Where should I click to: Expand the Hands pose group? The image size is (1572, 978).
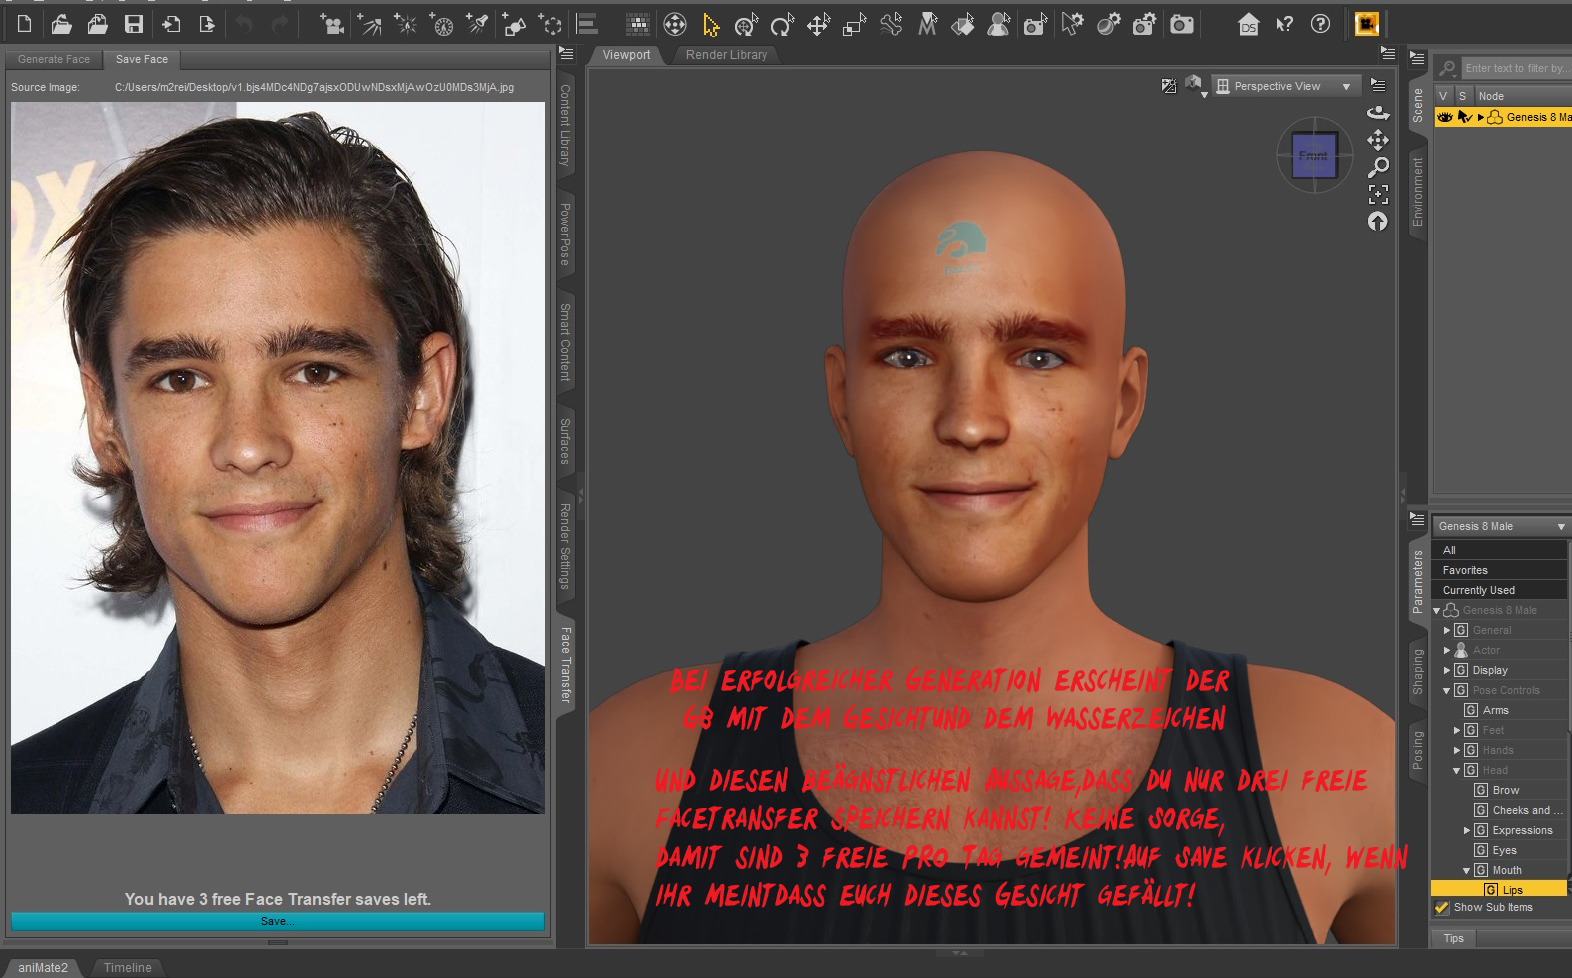pyautogui.click(x=1457, y=750)
